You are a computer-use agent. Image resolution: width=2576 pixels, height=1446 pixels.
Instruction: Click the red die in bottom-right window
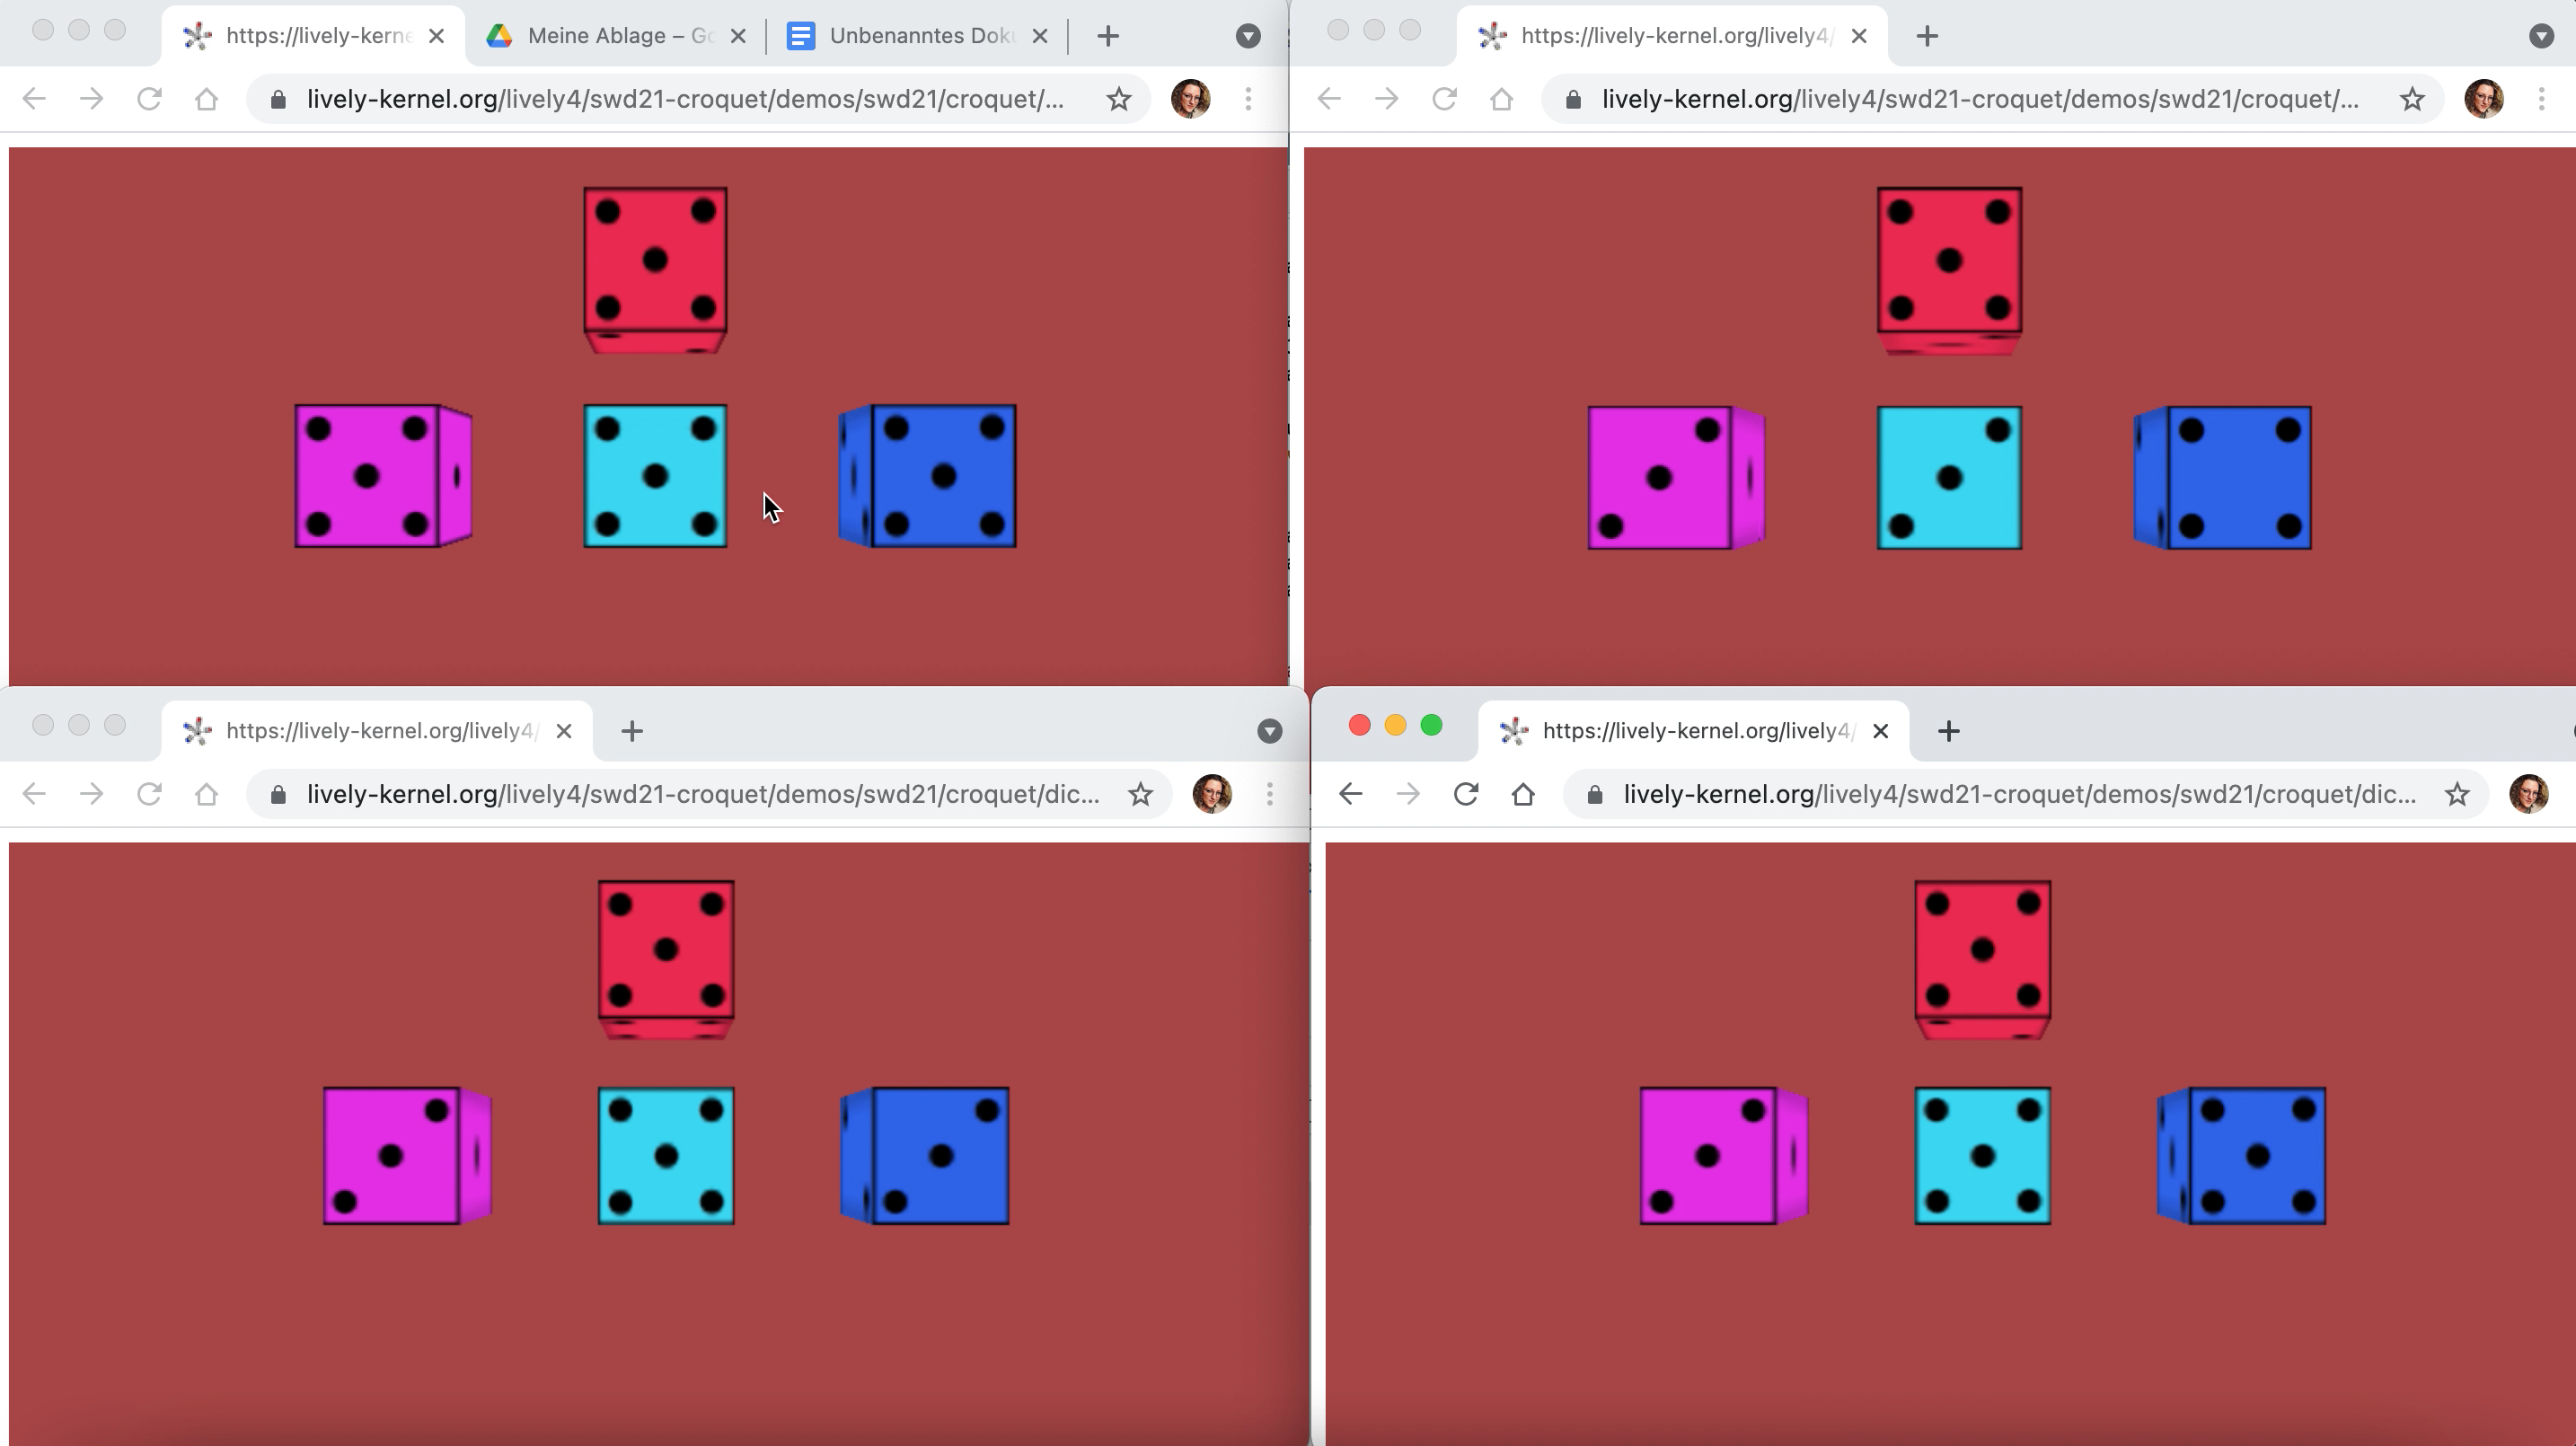[1982, 950]
